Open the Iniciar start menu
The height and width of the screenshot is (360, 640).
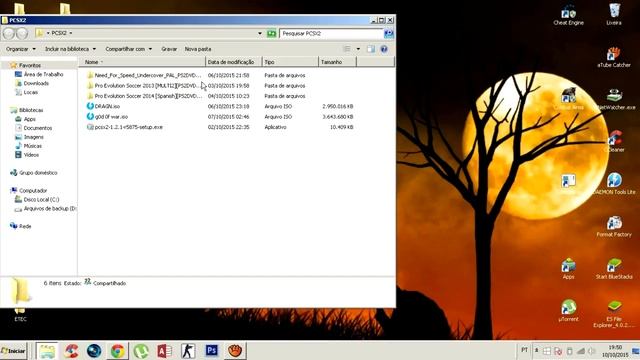click(x=13, y=351)
